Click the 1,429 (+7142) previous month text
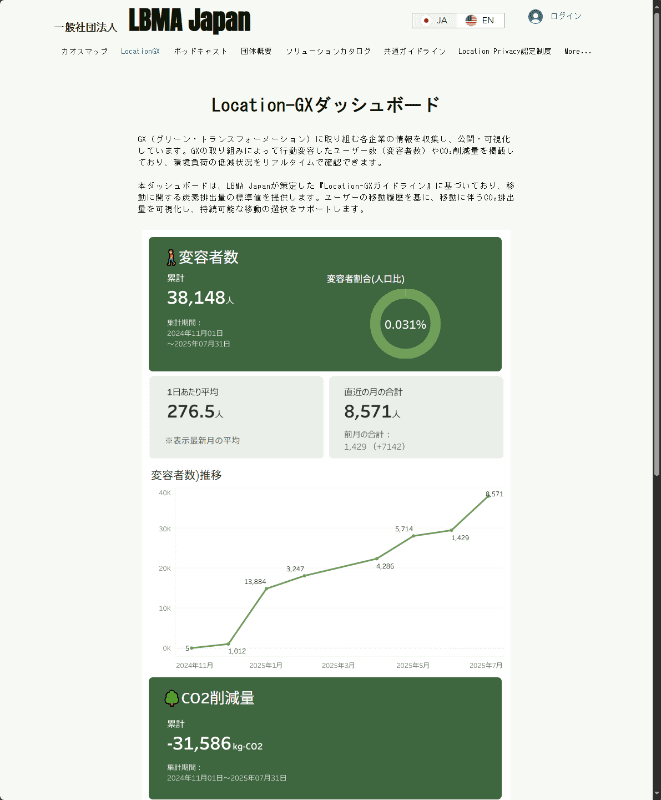 [x=374, y=446]
